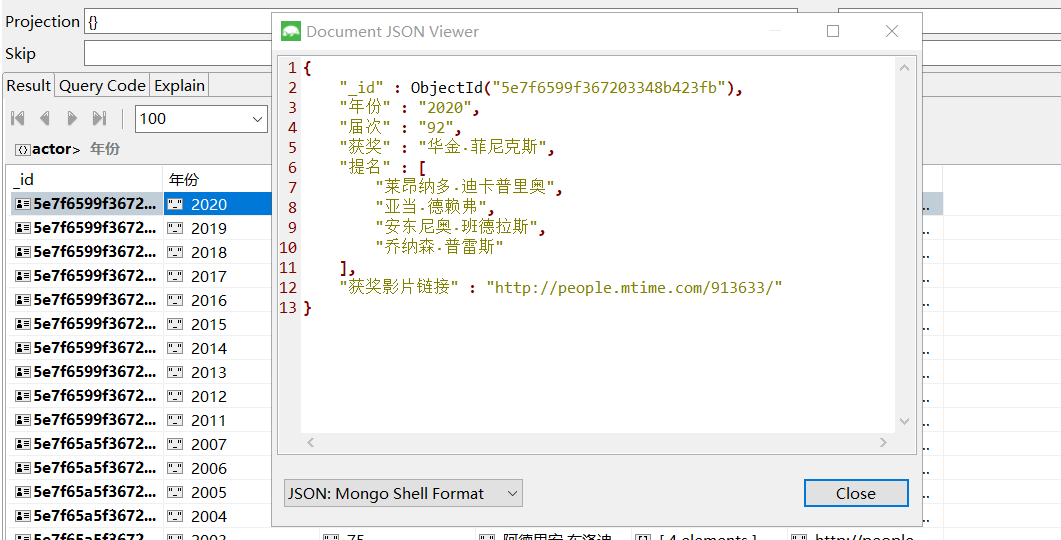
Task: Select the row with year 2006
Action: tap(141, 468)
